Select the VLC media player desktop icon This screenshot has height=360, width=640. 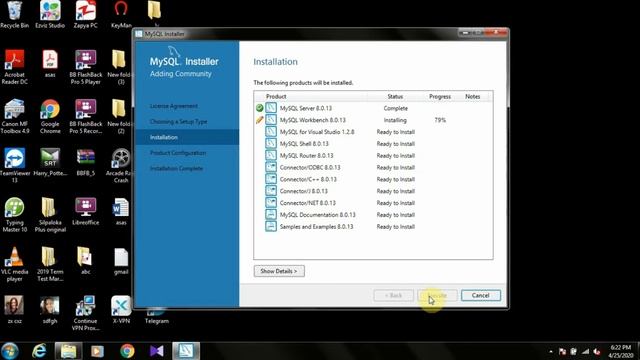15,264
